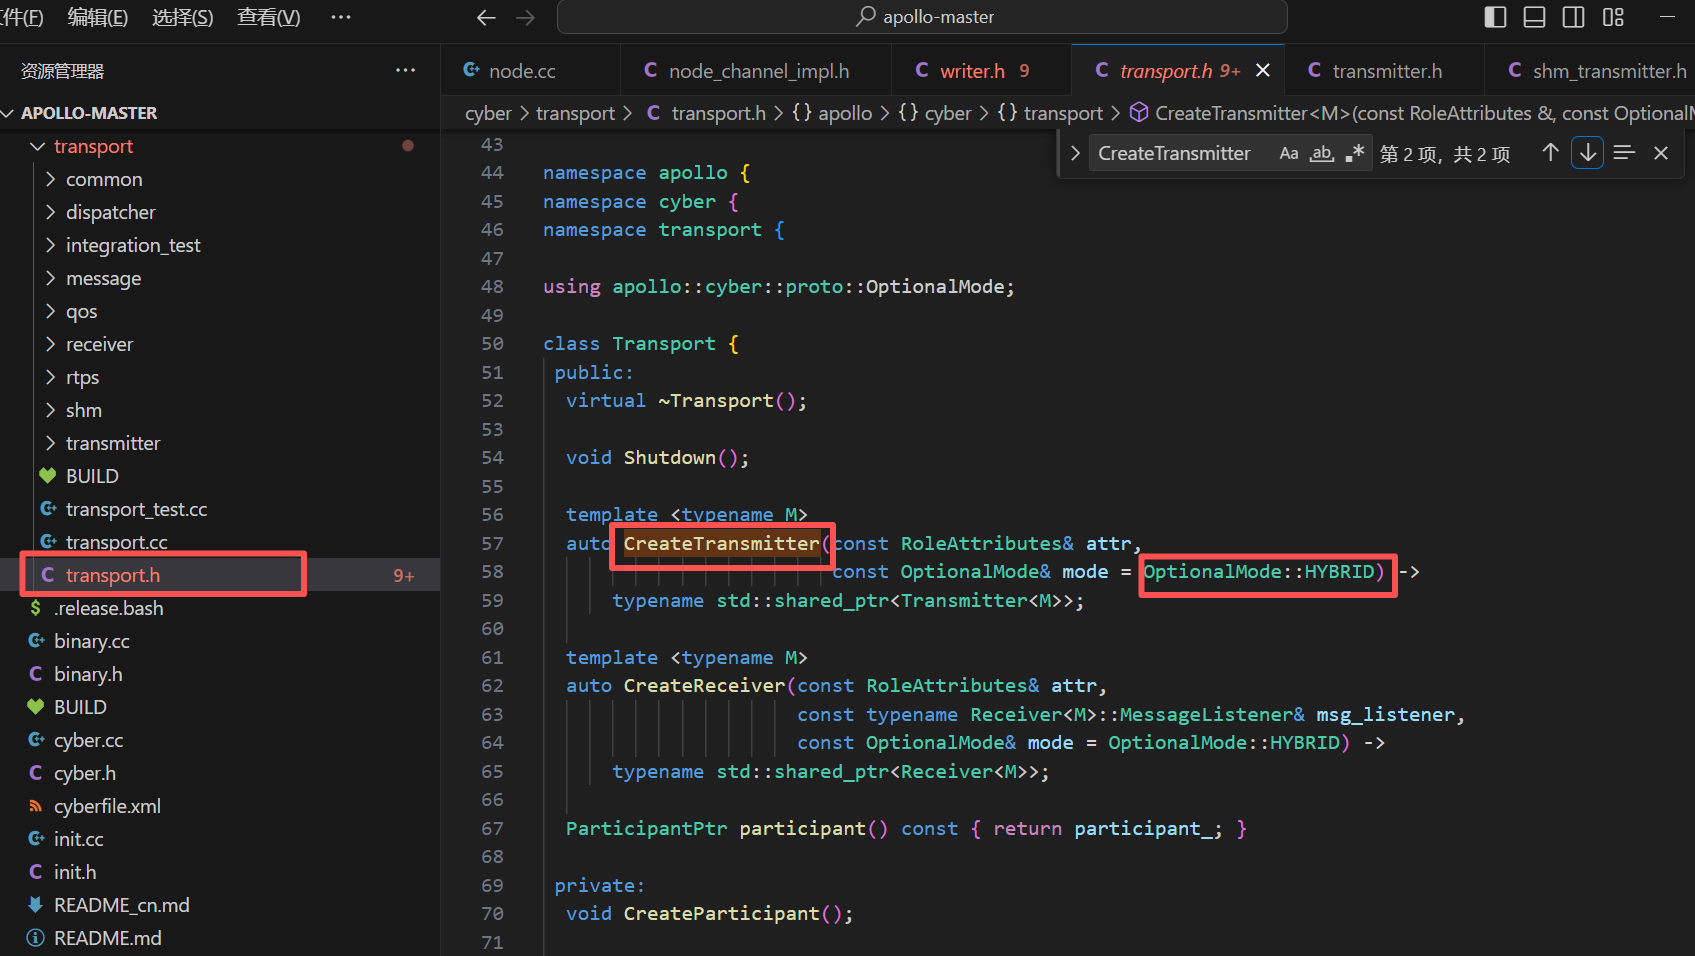
Task: Go to previous find match
Action: [1550, 152]
